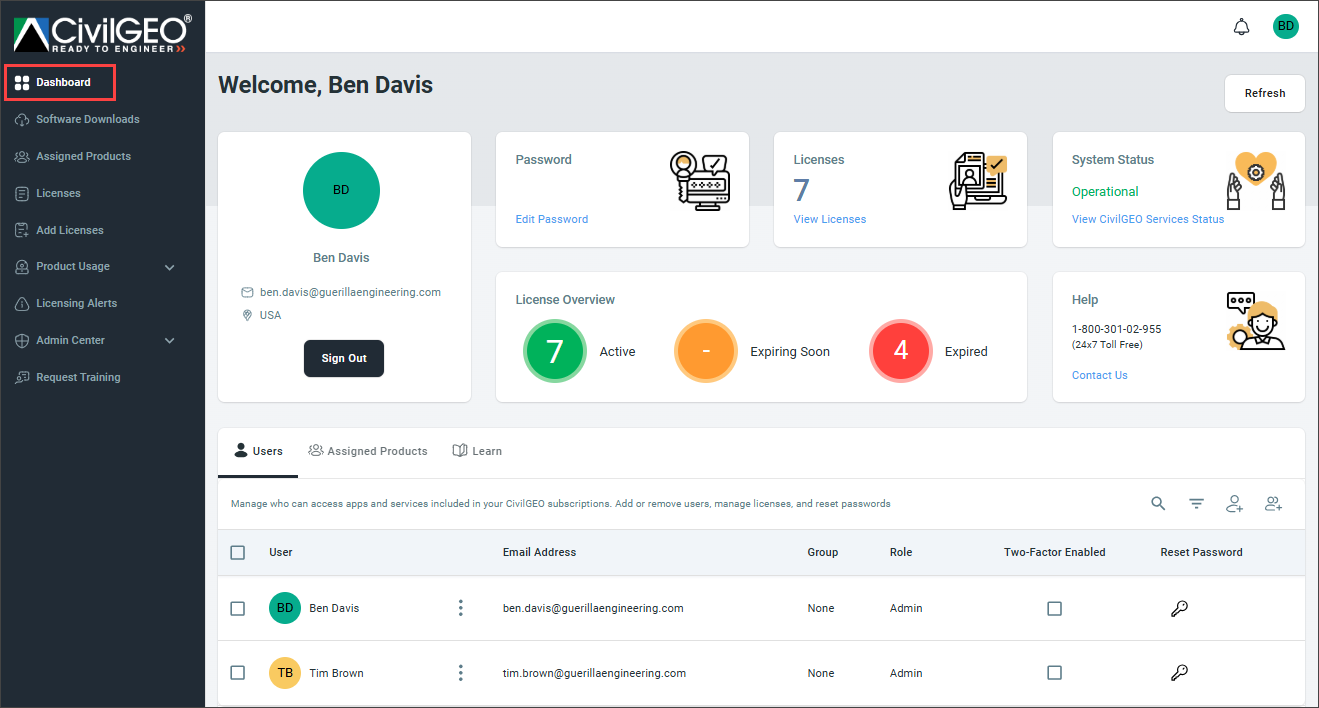The height and width of the screenshot is (708, 1319).
Task: Click the Add Licenses icon in sidebar
Action: click(x=22, y=231)
